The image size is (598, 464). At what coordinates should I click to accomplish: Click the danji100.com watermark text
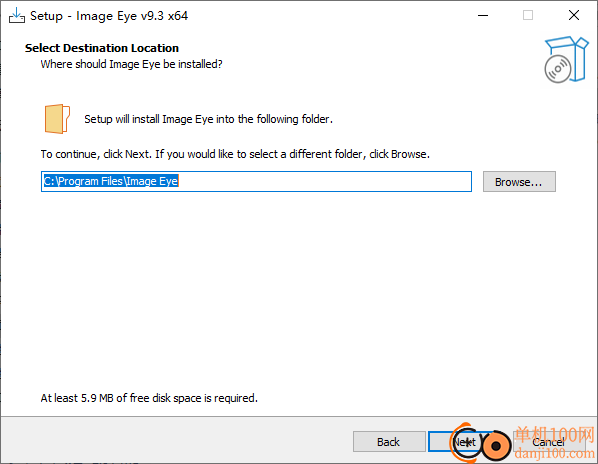click(x=555, y=453)
